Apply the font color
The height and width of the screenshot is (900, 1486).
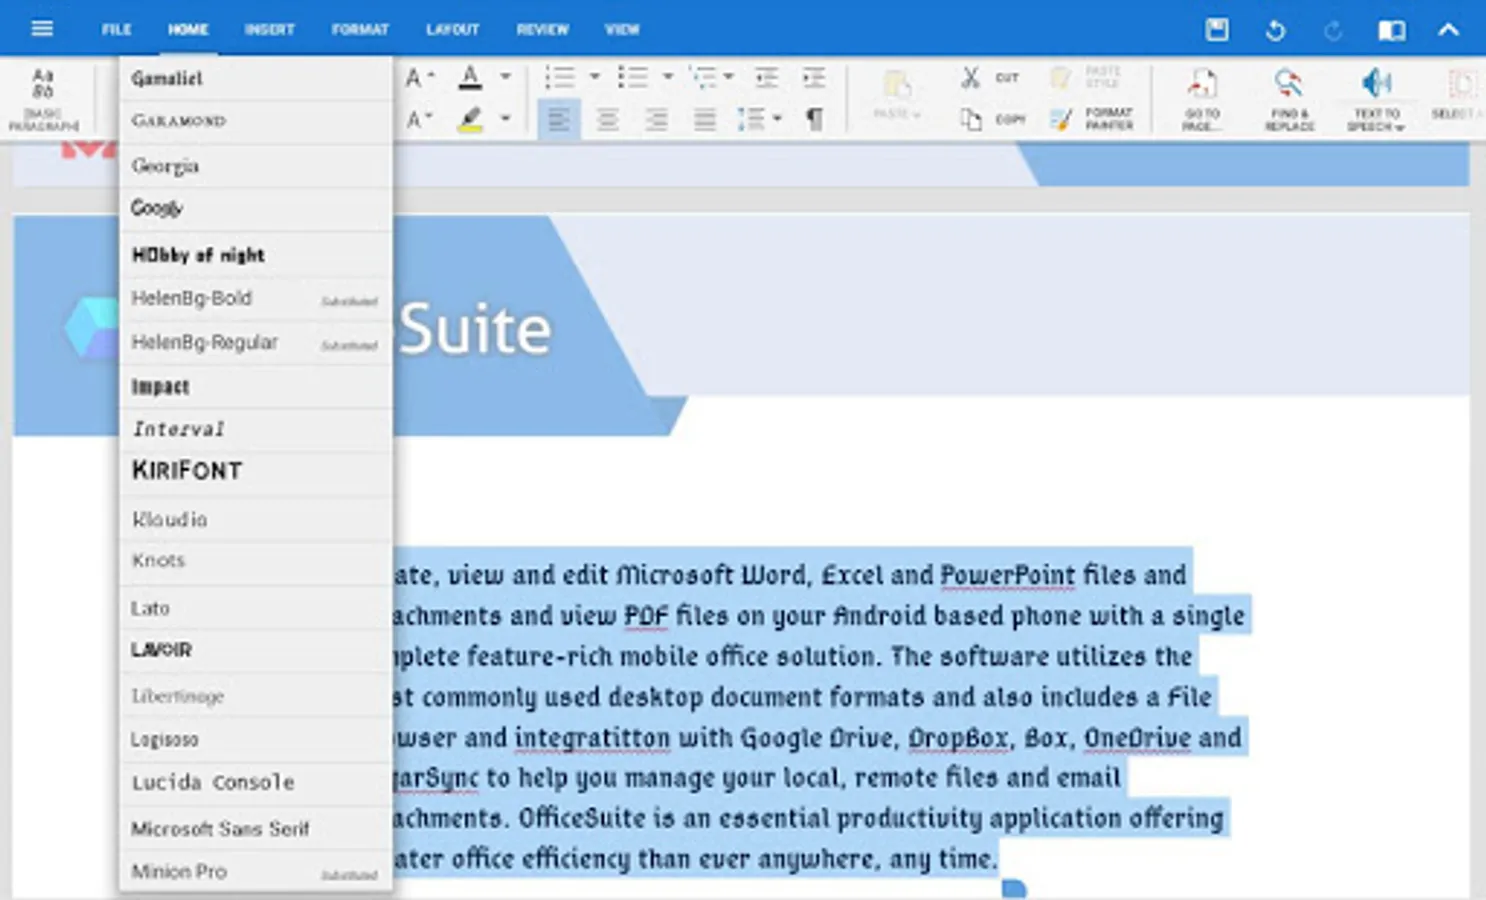tap(470, 78)
